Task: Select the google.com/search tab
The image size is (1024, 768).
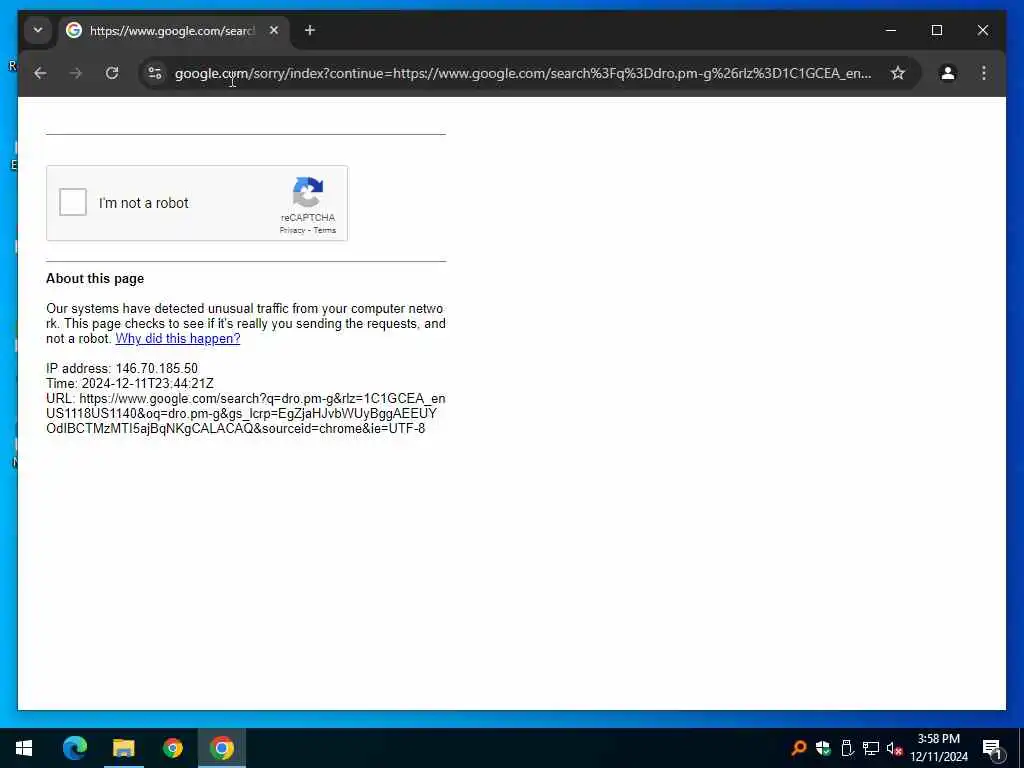Action: coord(172,31)
